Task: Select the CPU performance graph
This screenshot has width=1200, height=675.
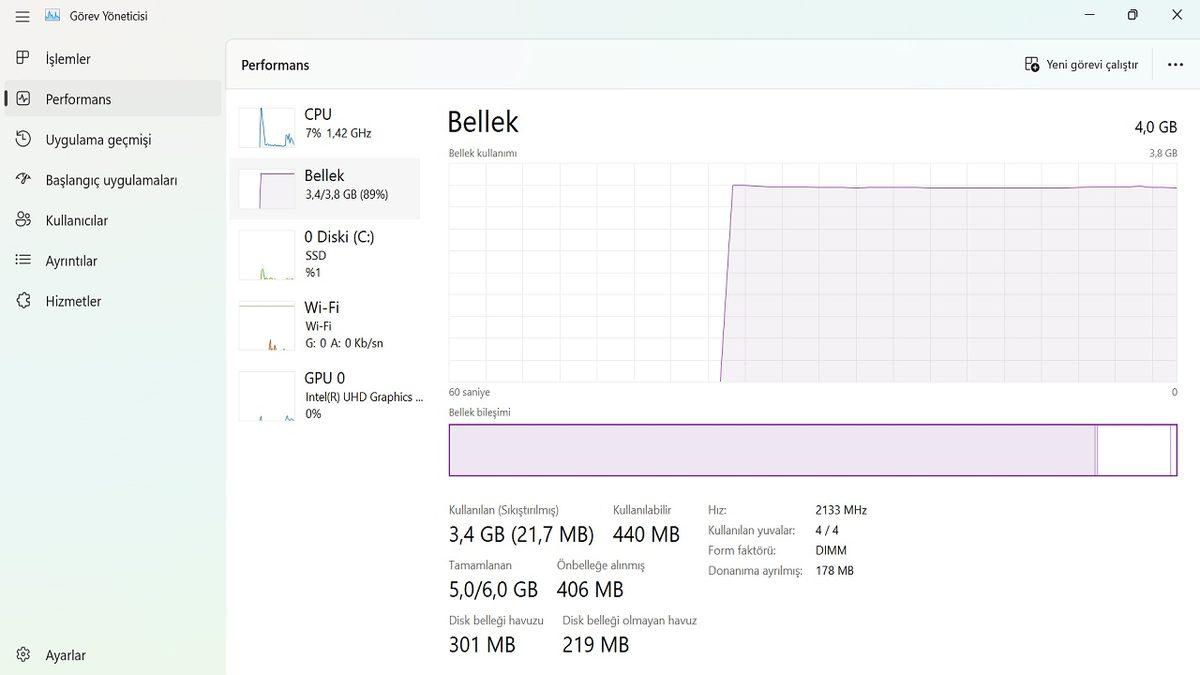Action: click(267, 127)
